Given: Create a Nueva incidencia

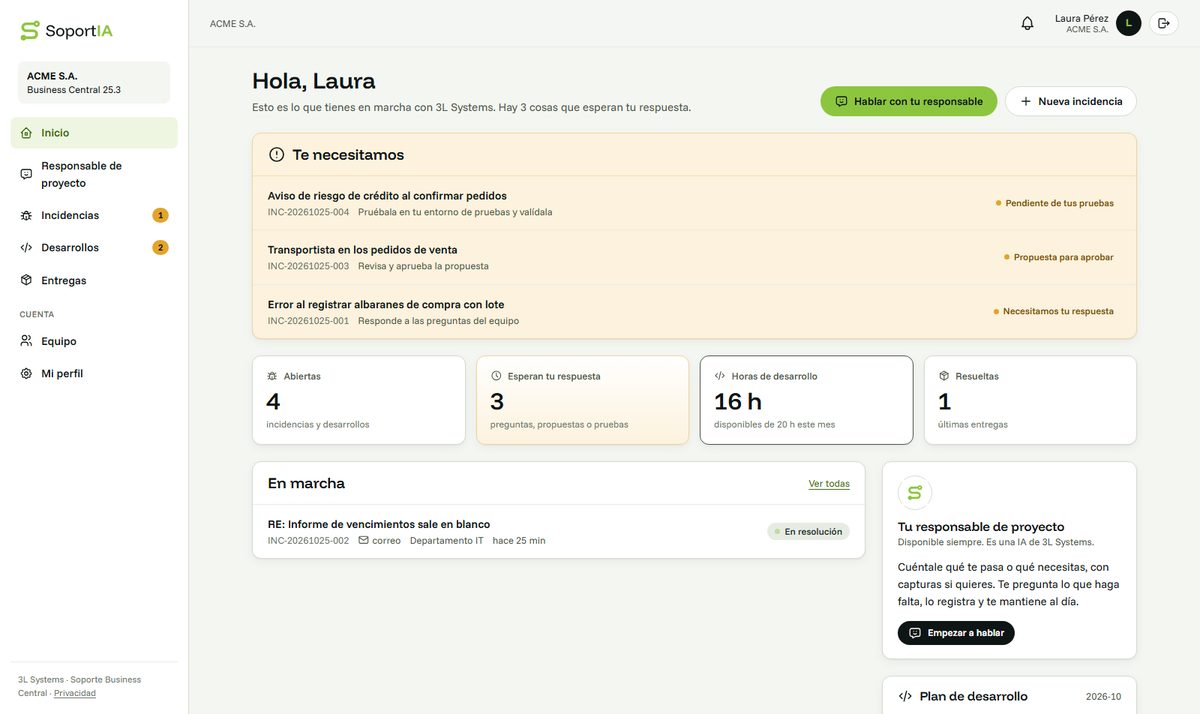Looking at the screenshot, I should 1070,101.
